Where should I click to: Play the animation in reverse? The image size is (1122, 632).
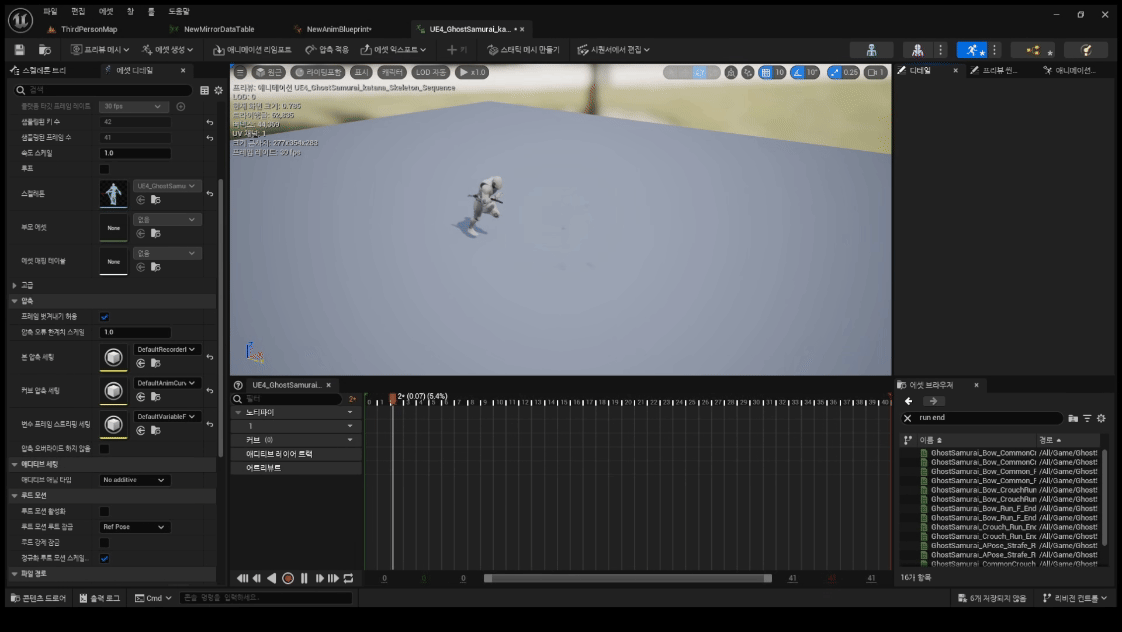pos(272,578)
